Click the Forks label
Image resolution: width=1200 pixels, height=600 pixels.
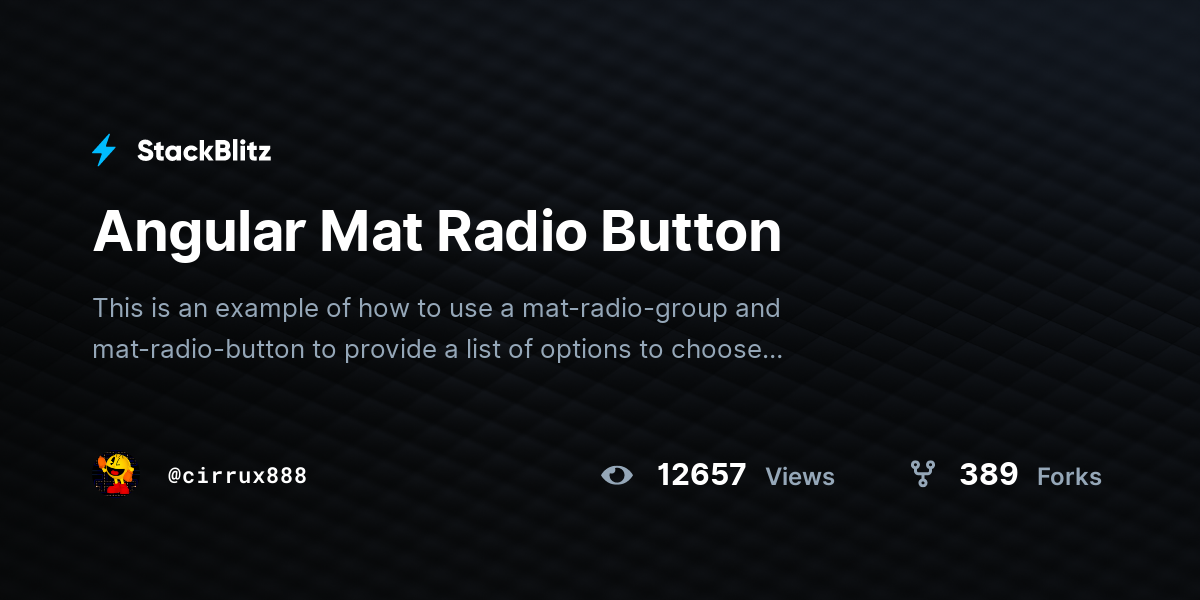(1069, 477)
